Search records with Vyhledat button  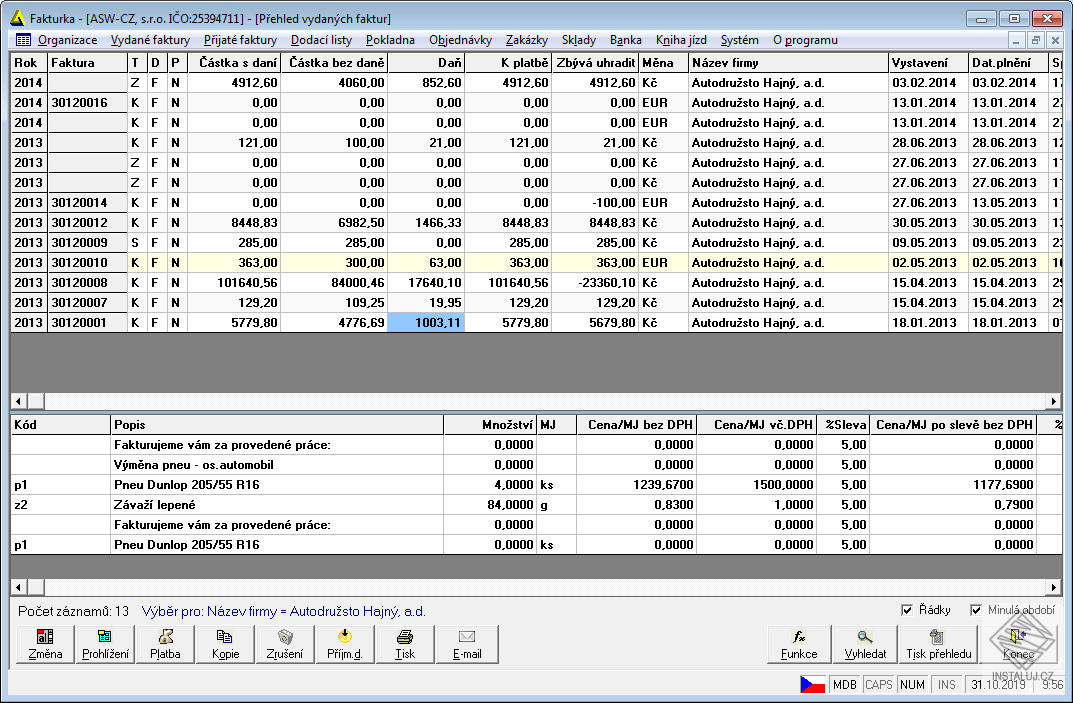pos(865,645)
